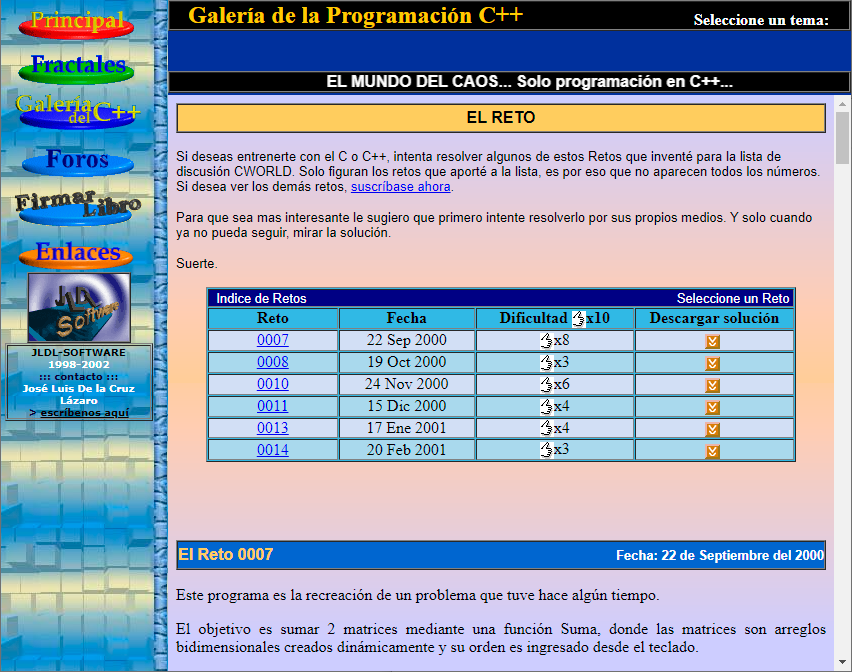Open Reto 0014 link in table
The height and width of the screenshot is (672, 852).
coord(272,451)
